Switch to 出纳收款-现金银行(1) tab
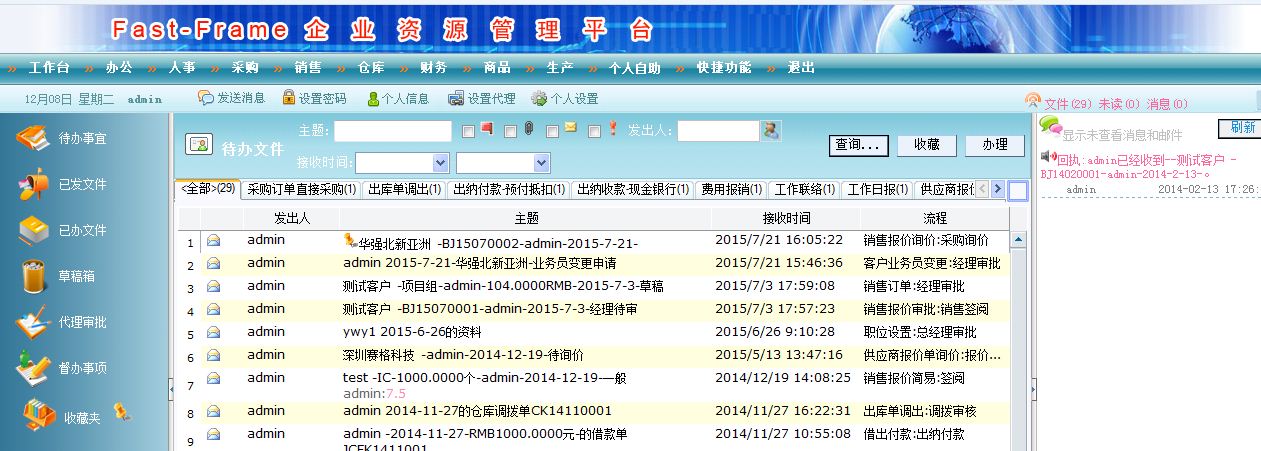The height and width of the screenshot is (451, 1261). [x=632, y=189]
